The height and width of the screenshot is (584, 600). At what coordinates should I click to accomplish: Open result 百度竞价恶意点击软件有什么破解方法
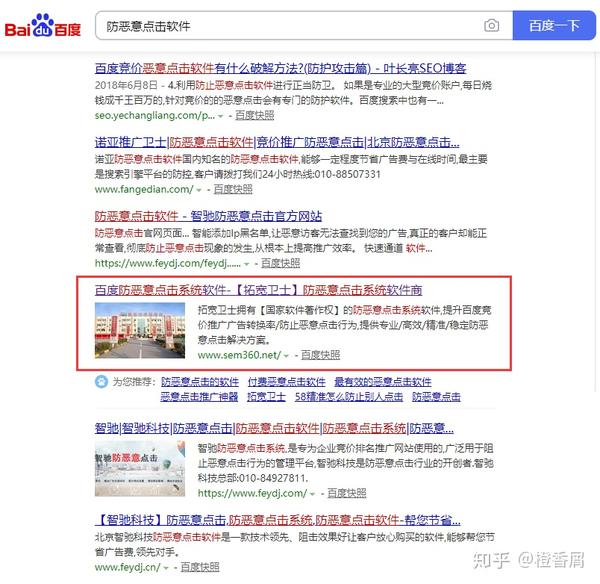tap(280, 69)
